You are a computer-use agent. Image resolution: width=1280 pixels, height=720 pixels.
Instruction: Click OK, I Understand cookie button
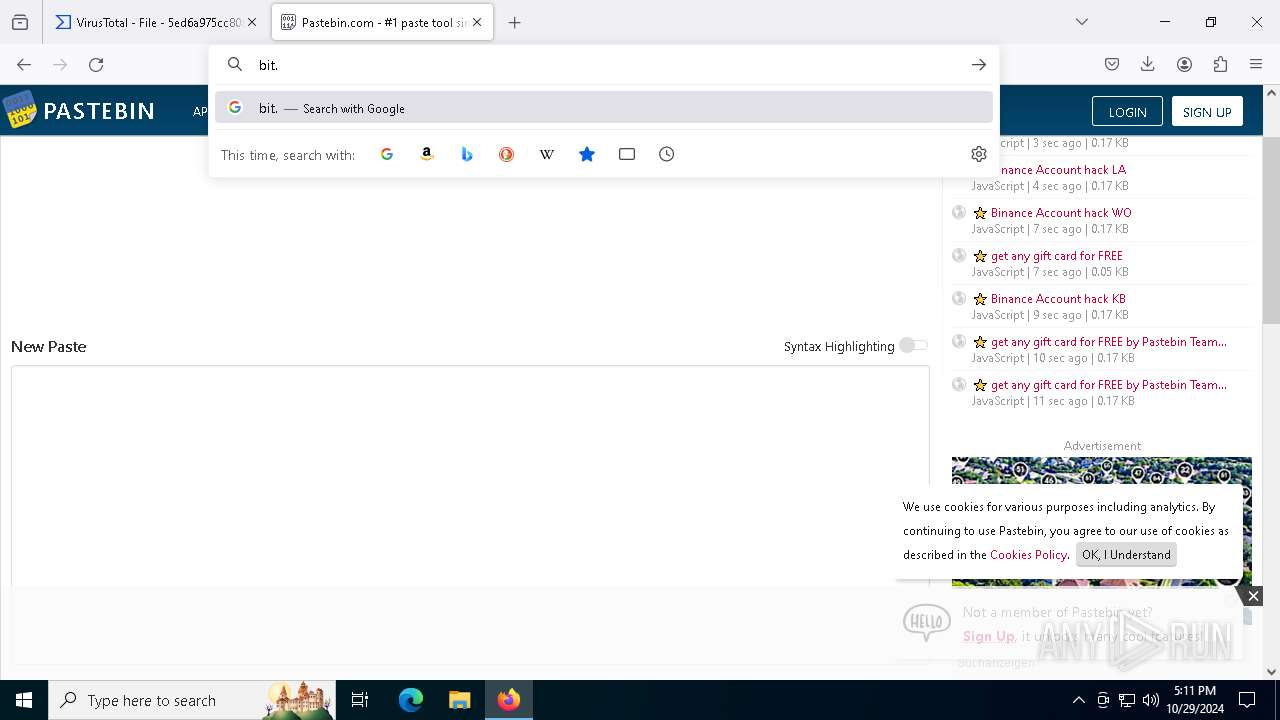pyautogui.click(x=1126, y=555)
